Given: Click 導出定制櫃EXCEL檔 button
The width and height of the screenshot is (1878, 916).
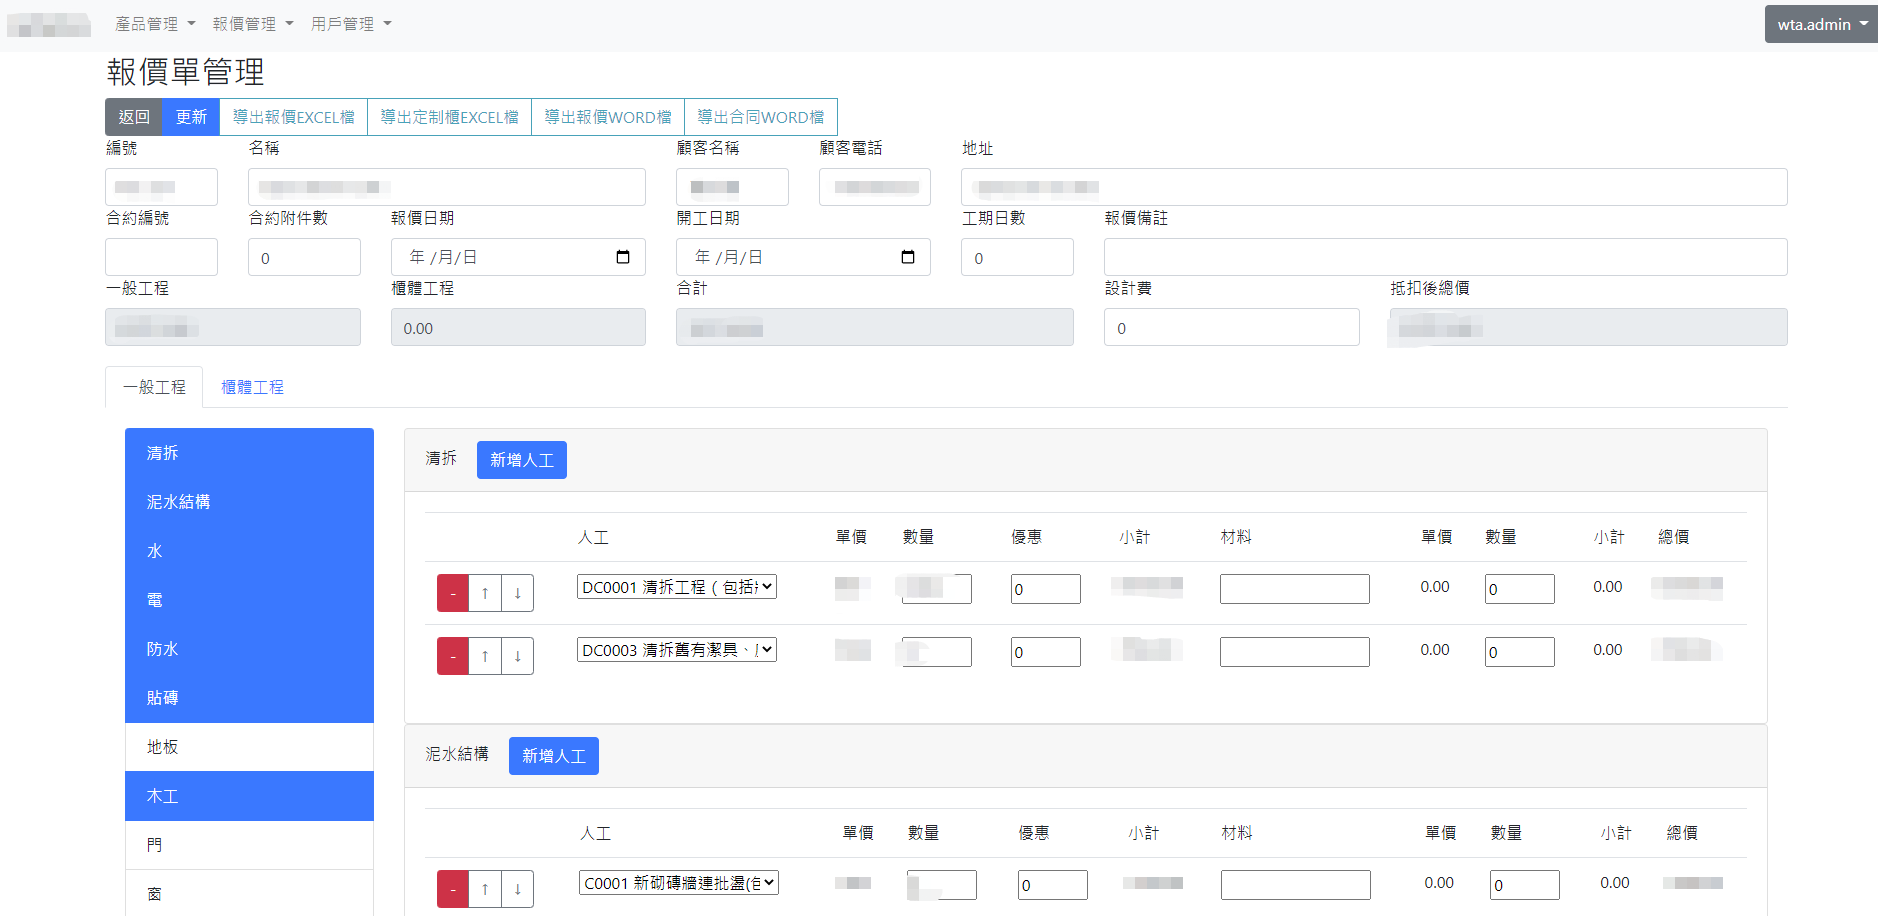Looking at the screenshot, I should point(450,117).
